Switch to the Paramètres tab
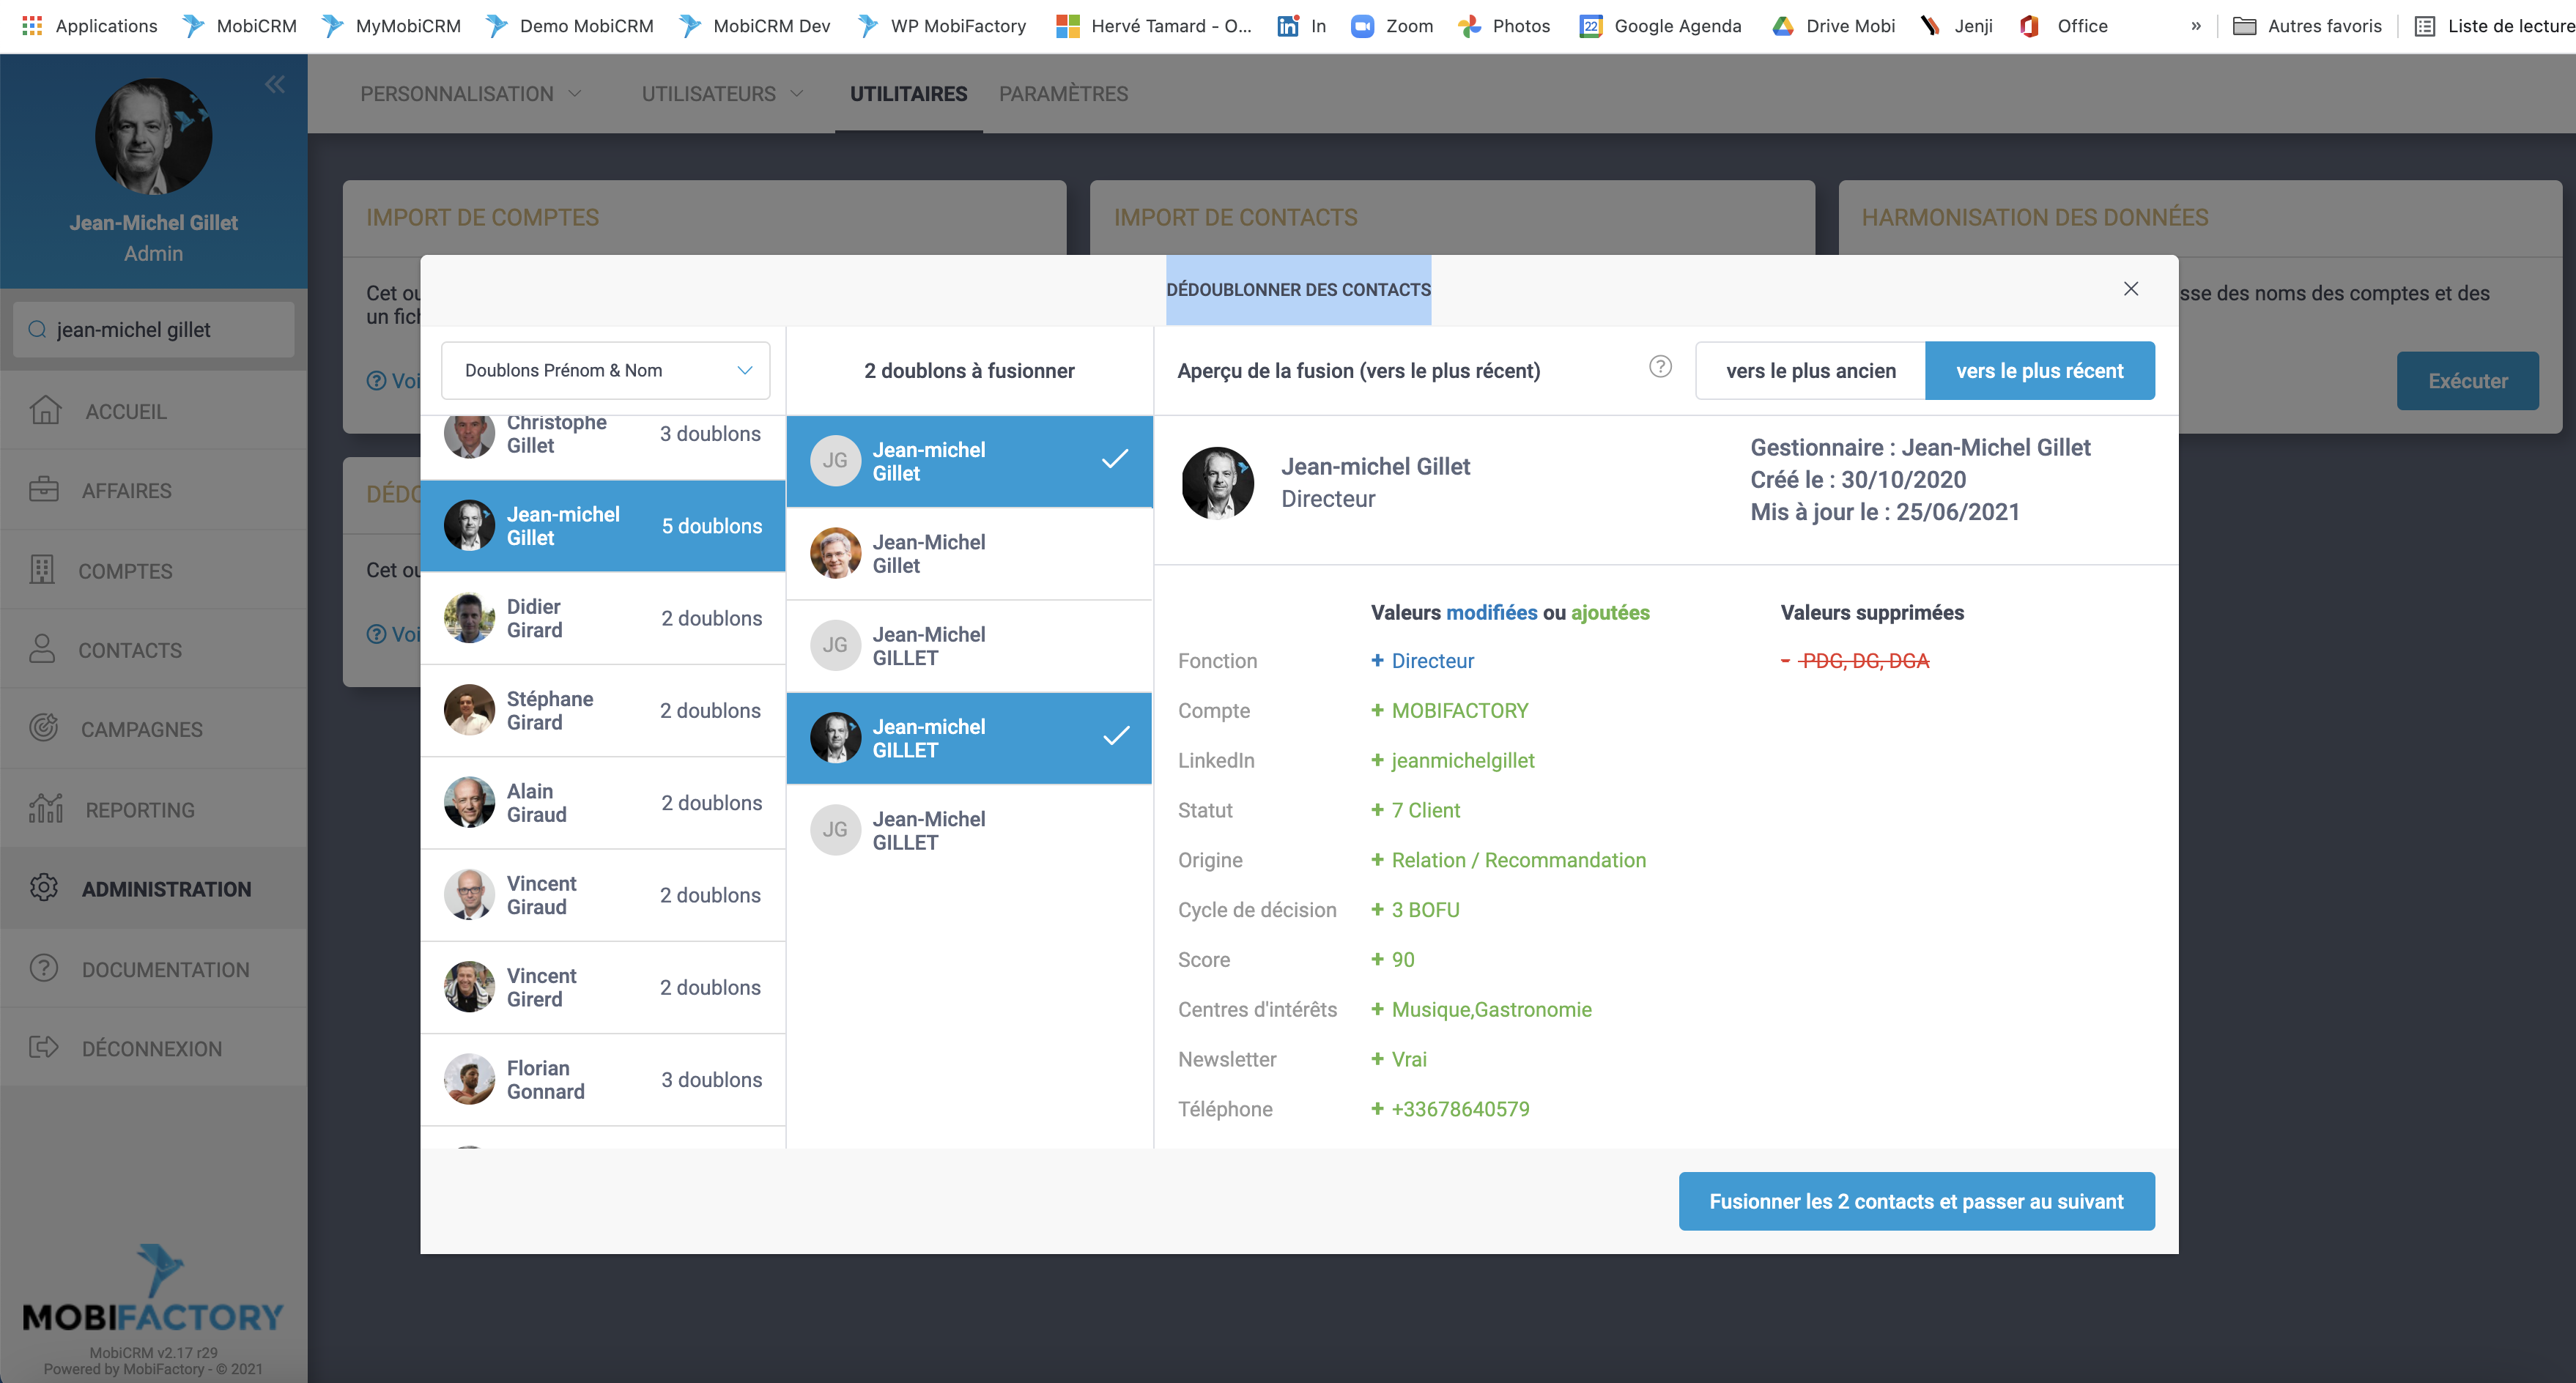The height and width of the screenshot is (1383, 2576). [x=1063, y=94]
